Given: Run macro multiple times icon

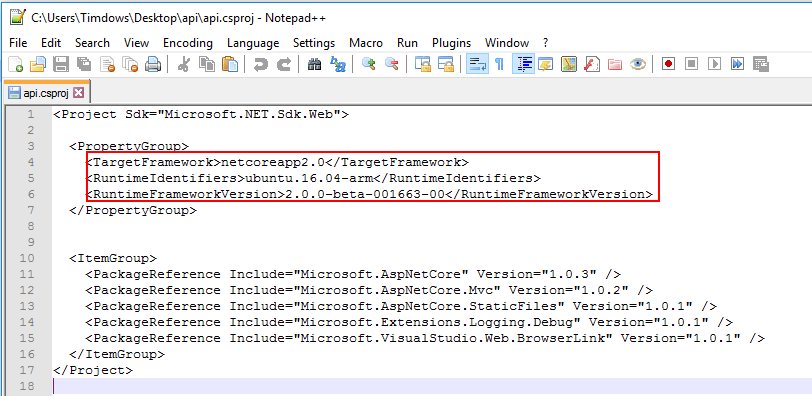Looking at the screenshot, I should (737, 64).
